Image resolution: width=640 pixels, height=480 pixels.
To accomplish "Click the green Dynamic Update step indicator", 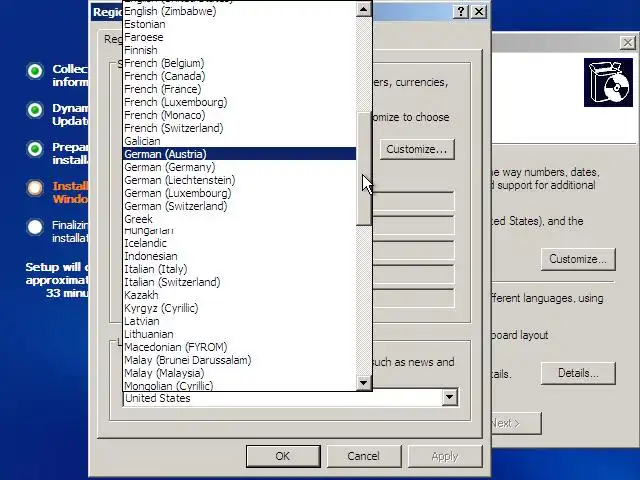I will point(35,110).
